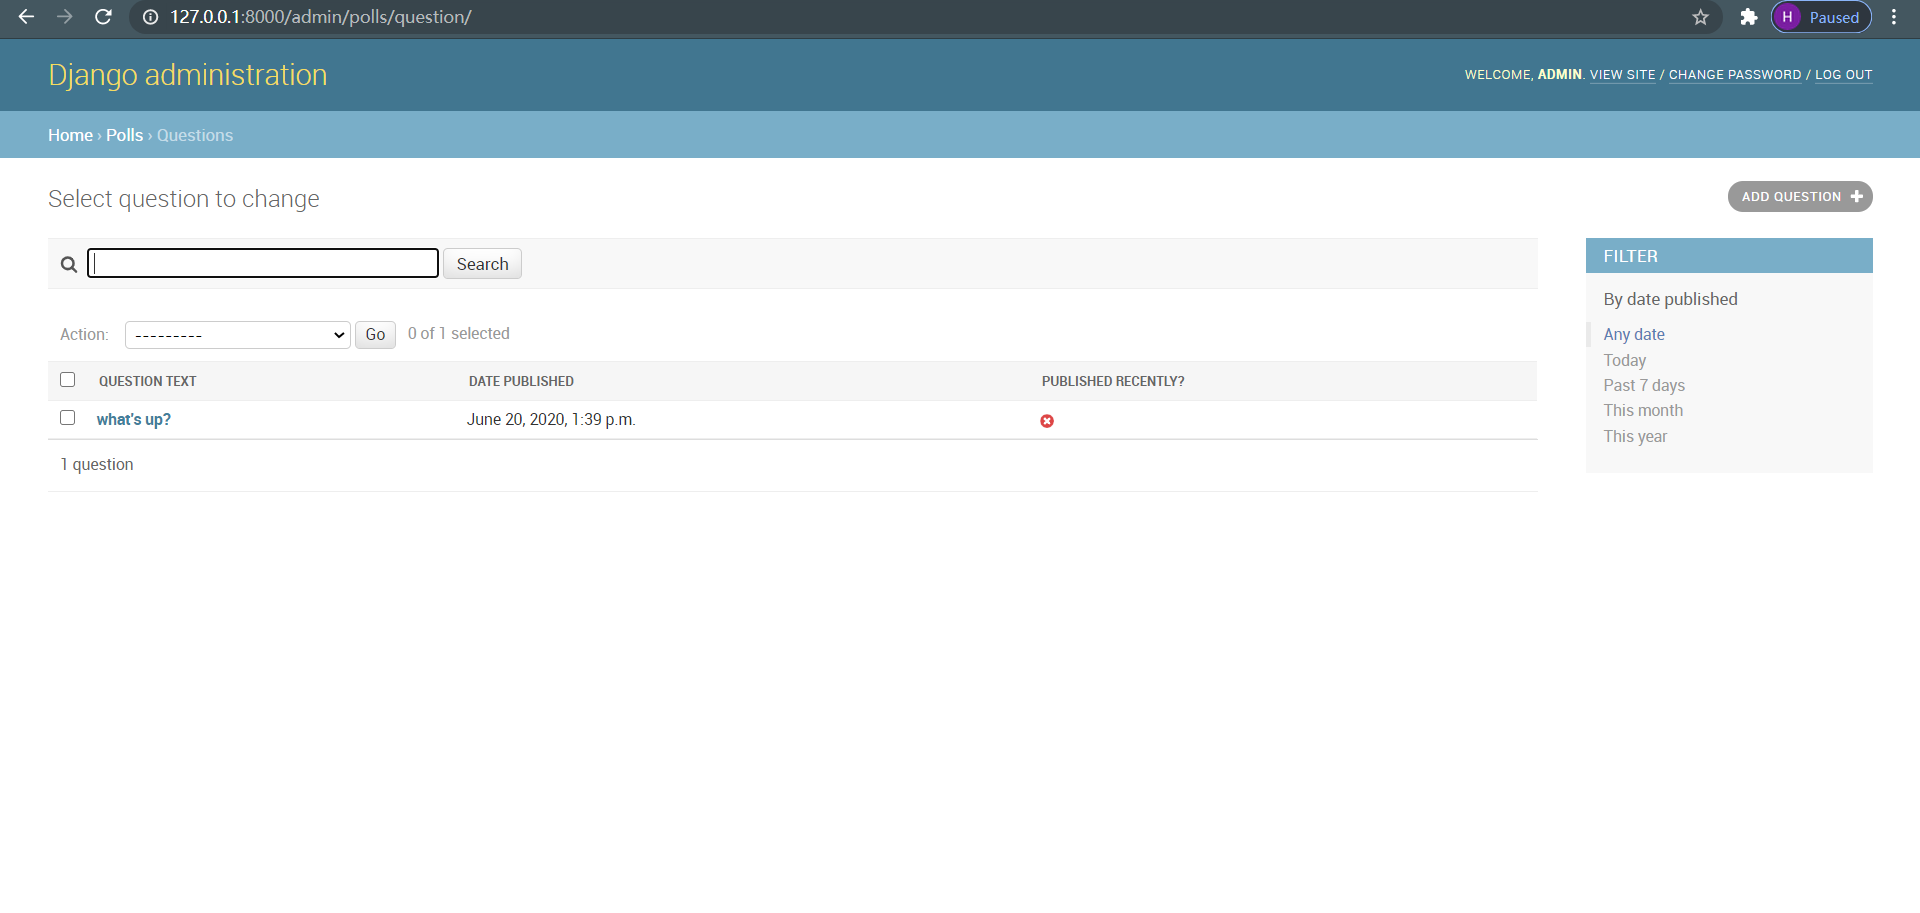Screen dimensions: 1920x913
Task: Click the Django administration title
Action: [x=188, y=75]
